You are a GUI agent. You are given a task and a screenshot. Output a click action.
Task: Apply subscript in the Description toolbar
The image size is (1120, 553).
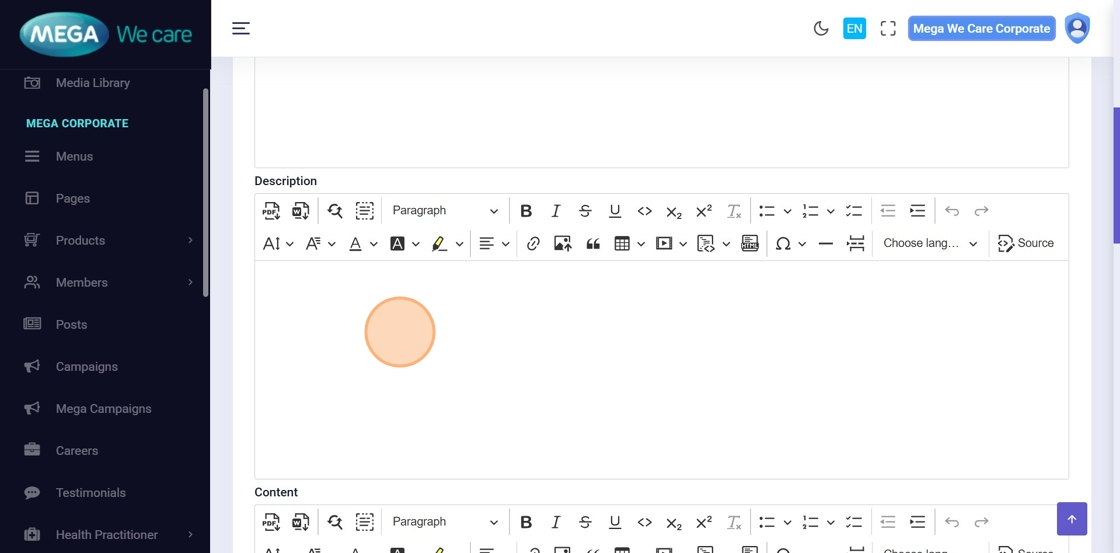tap(674, 211)
